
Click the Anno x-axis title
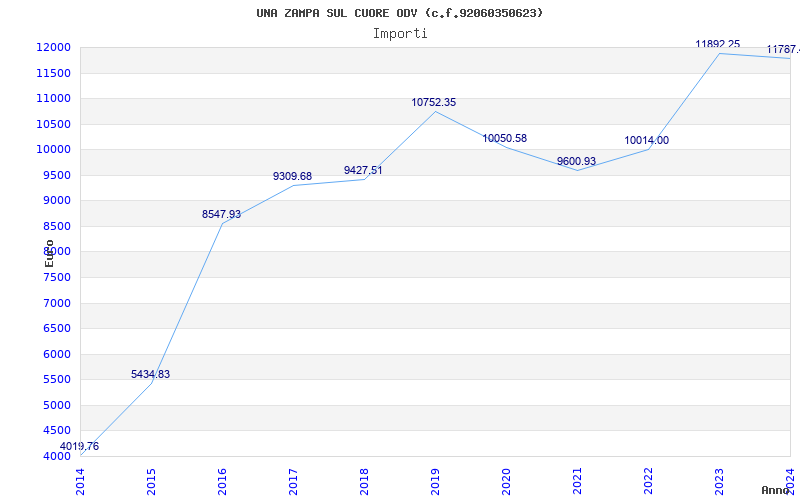coord(776,490)
